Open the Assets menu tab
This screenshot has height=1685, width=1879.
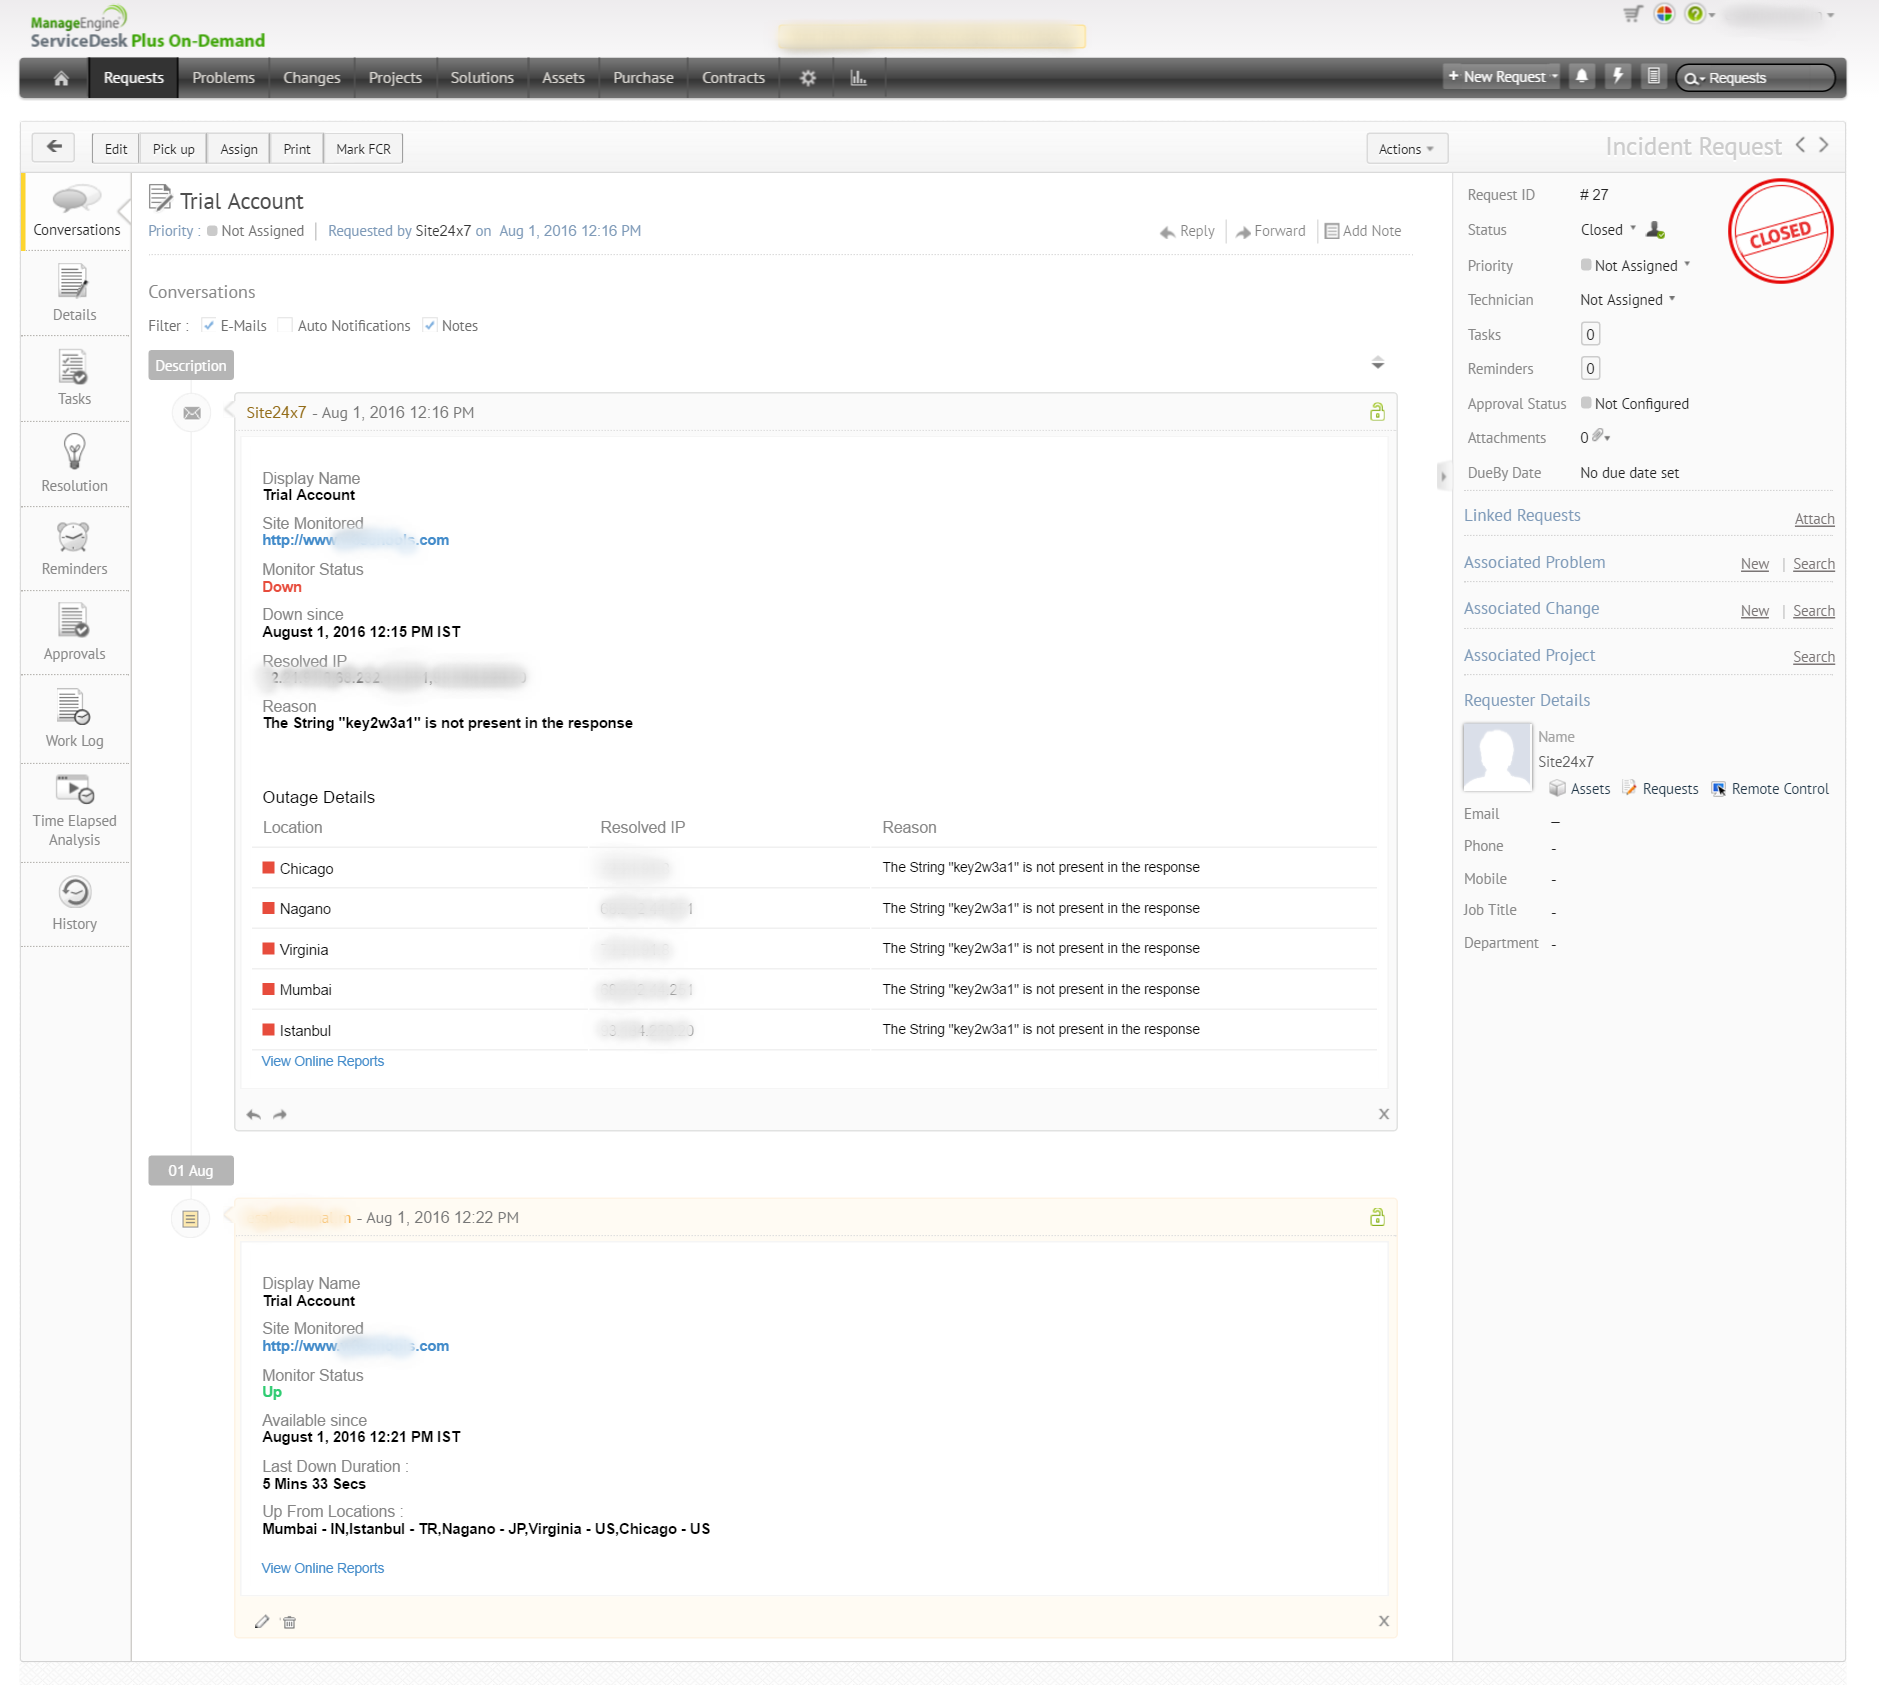563,78
